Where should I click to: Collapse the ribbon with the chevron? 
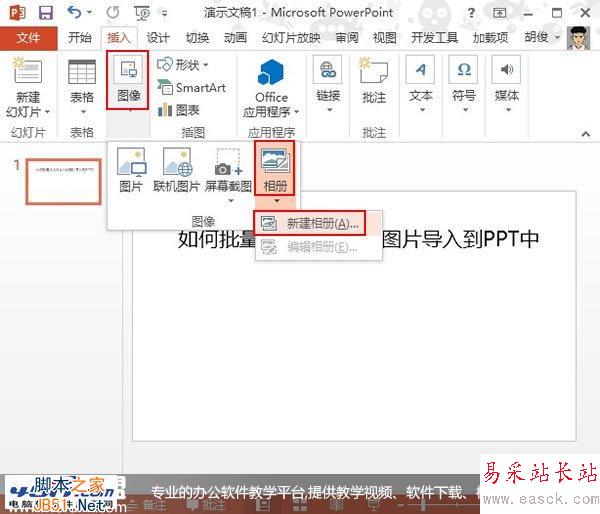point(585,134)
